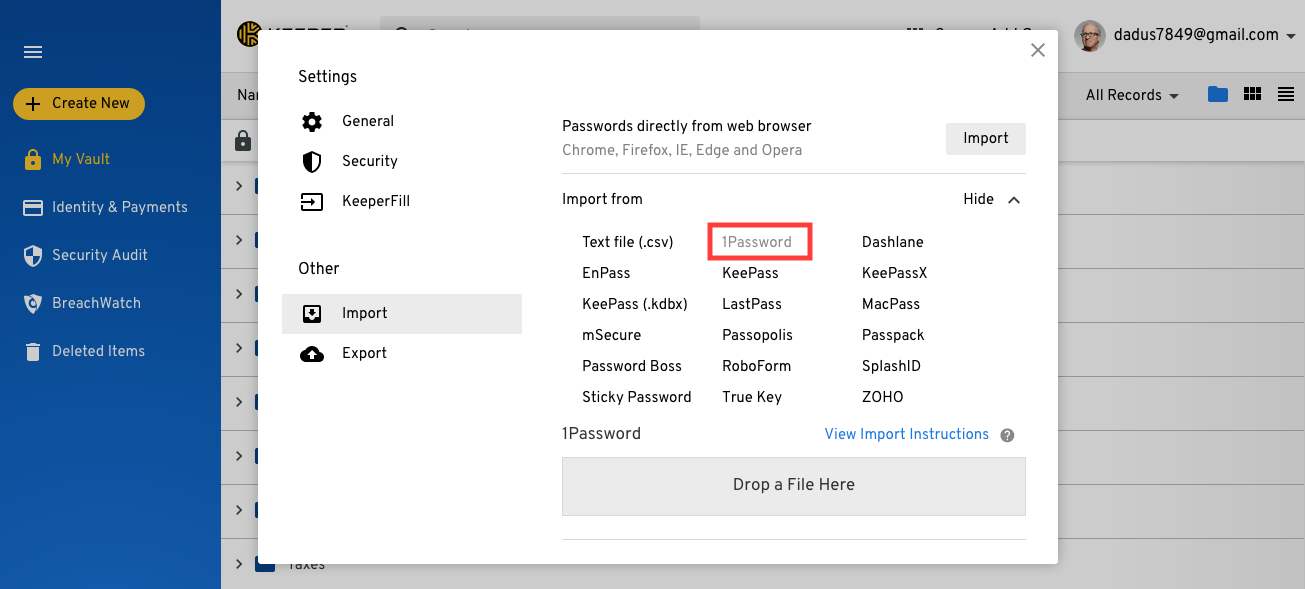Go to Identity & Payments
The image size is (1305, 589).
[x=106, y=207]
